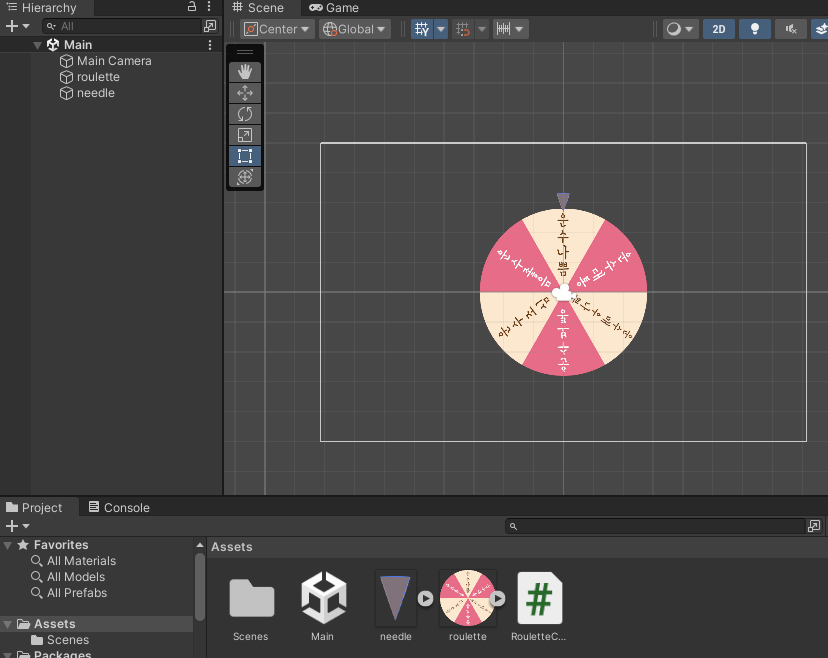Collapse the Main scene tree arrow
This screenshot has width=828, height=658.
click(37, 45)
